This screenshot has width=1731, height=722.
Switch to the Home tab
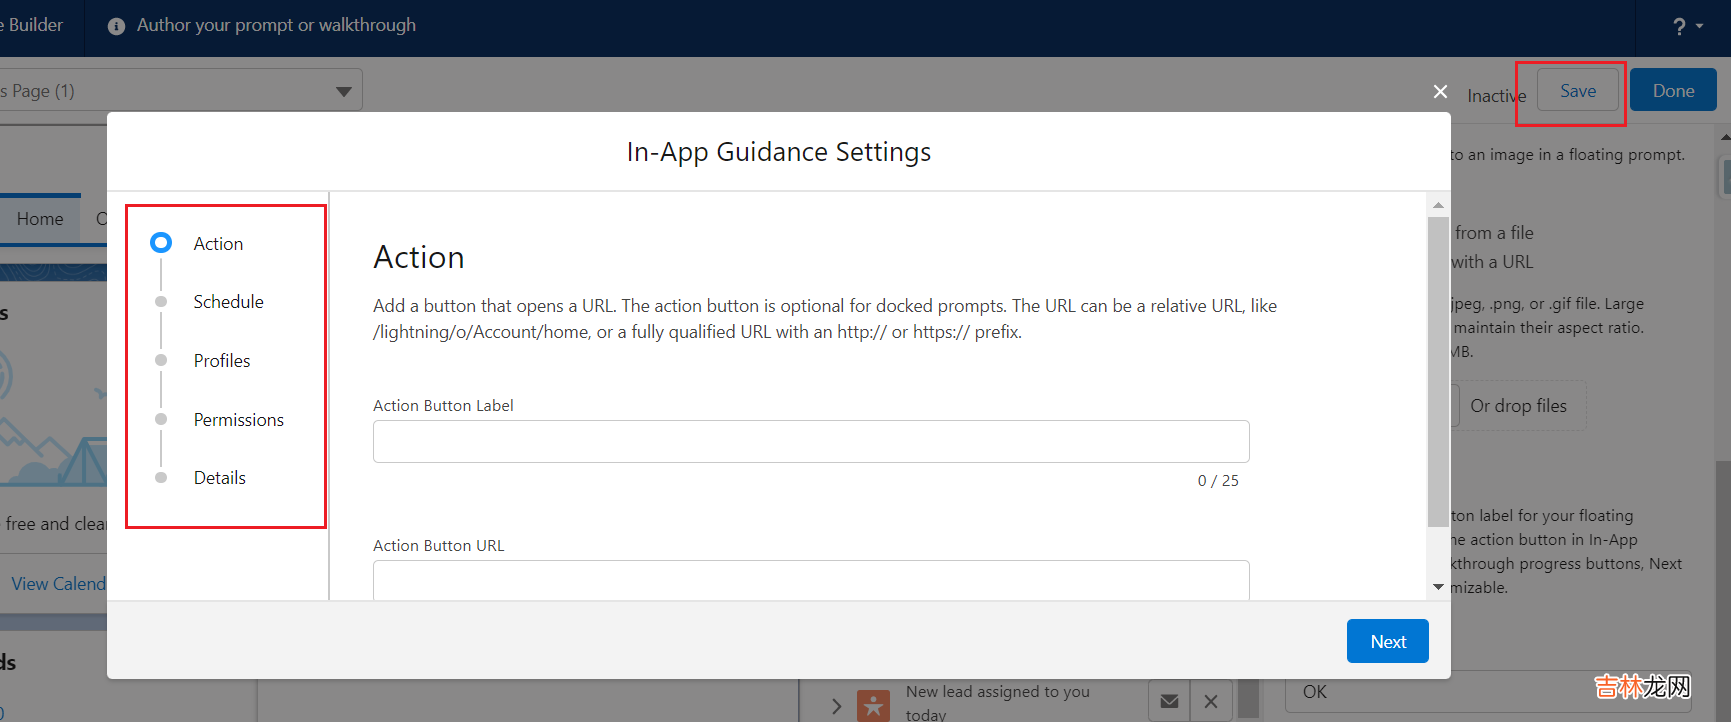click(40, 219)
